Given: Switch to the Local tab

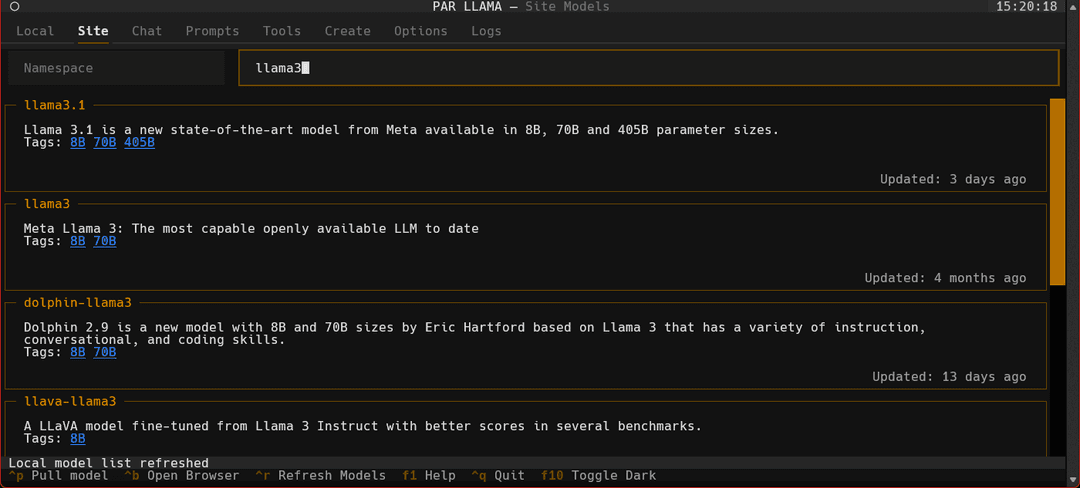Looking at the screenshot, I should pyautogui.click(x=35, y=31).
